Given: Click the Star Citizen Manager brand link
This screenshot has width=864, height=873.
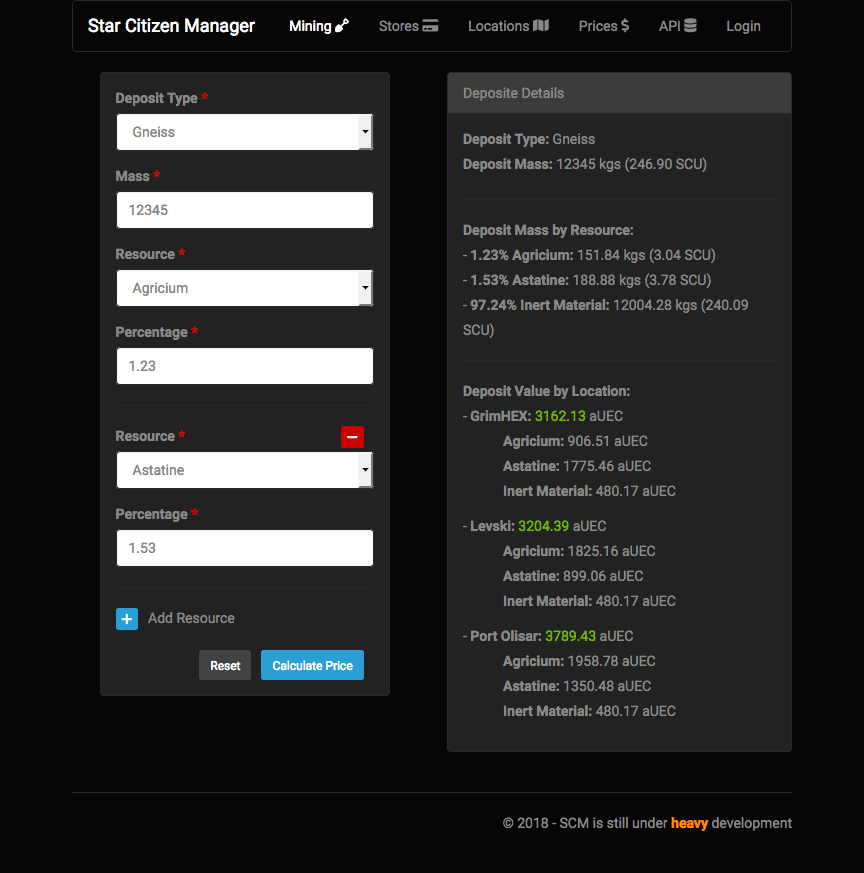Looking at the screenshot, I should (x=171, y=26).
